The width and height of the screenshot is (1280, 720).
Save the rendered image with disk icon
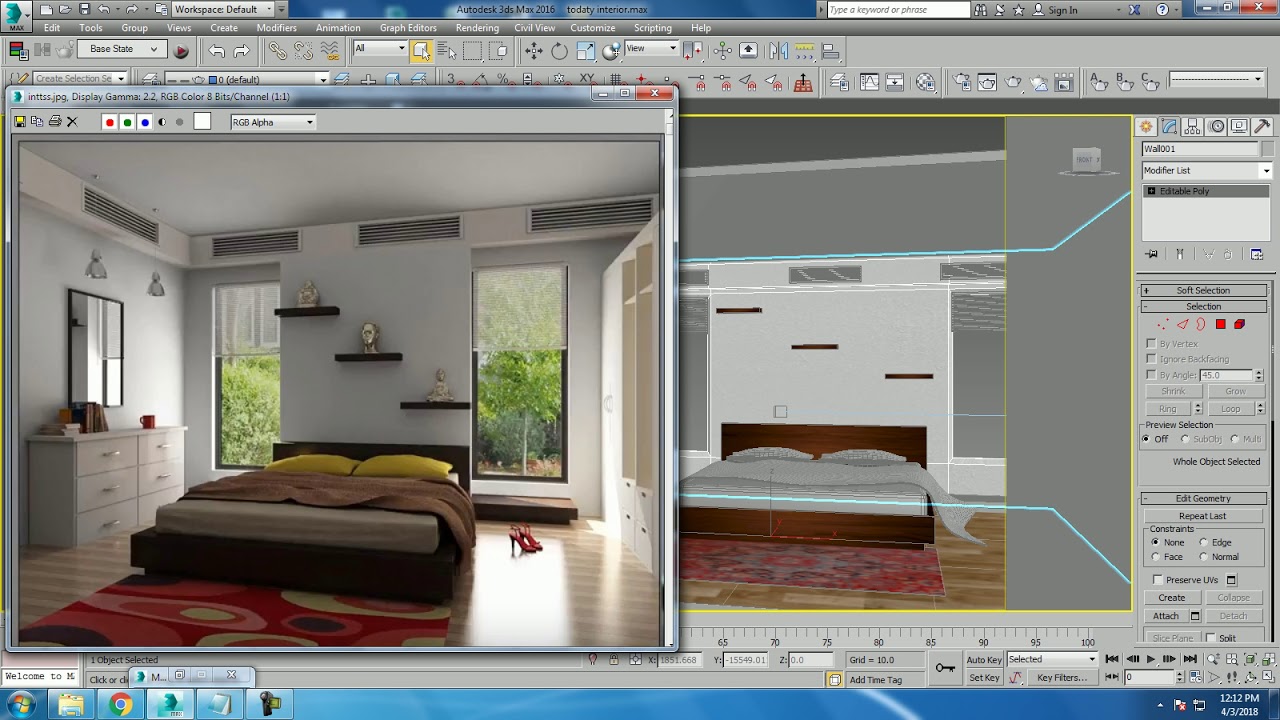pyautogui.click(x=19, y=122)
